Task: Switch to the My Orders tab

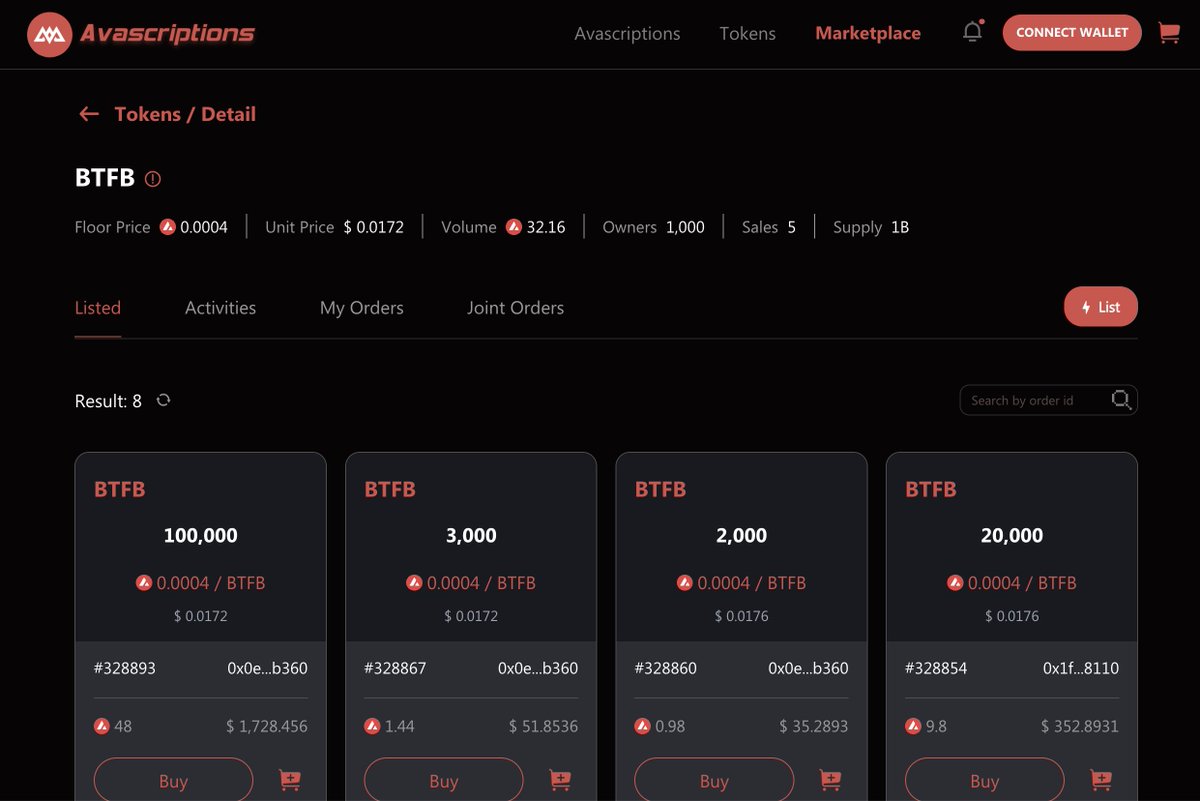Action: tap(362, 308)
